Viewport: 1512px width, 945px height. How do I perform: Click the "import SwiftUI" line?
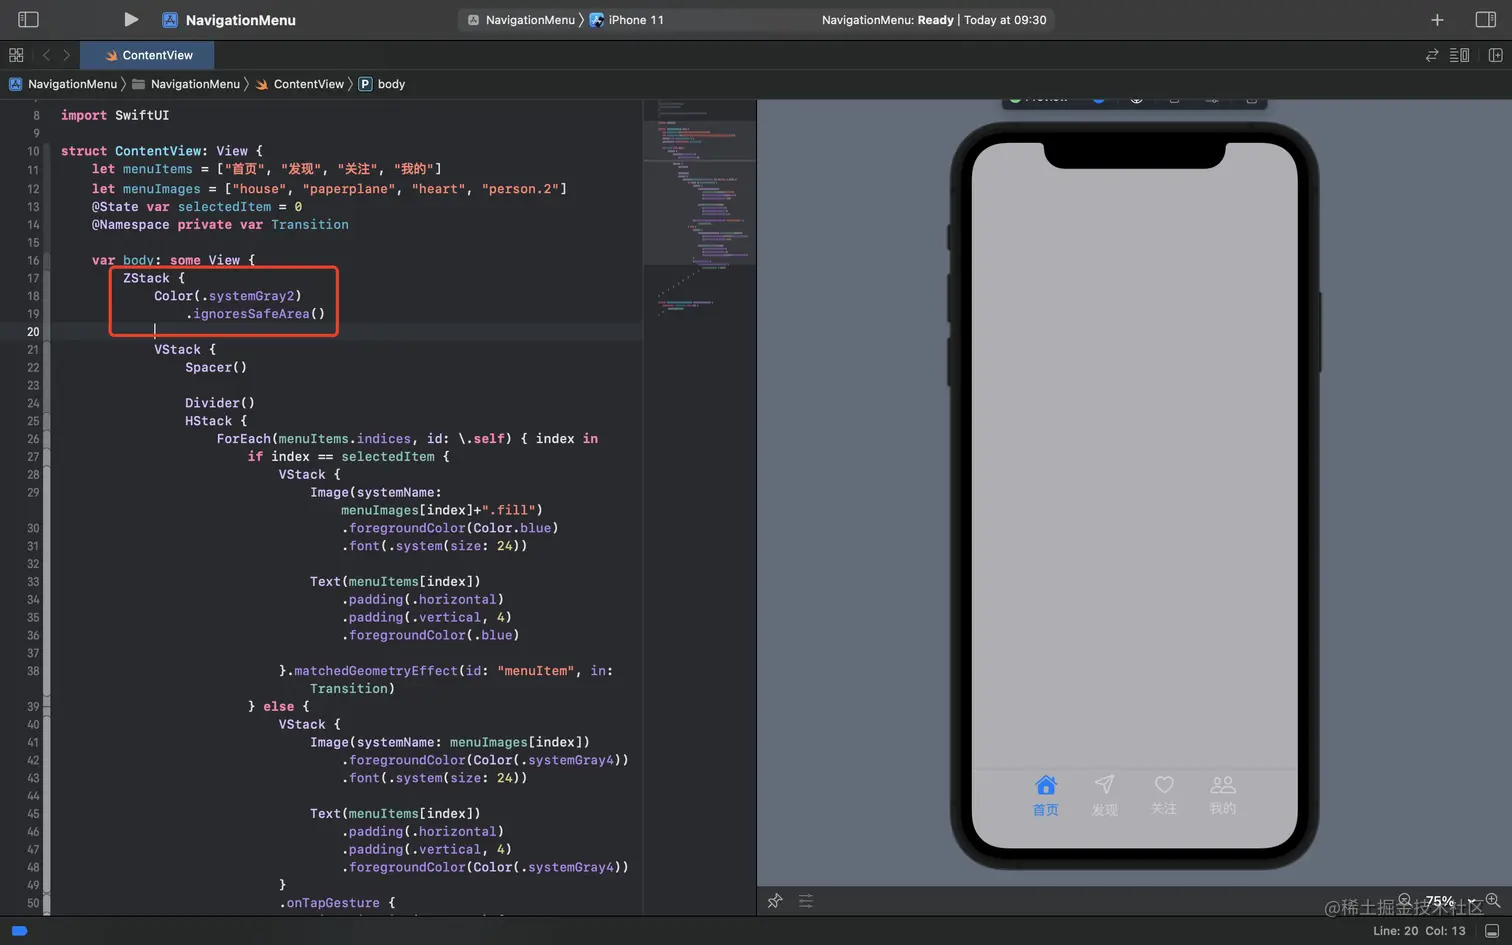[x=115, y=116]
